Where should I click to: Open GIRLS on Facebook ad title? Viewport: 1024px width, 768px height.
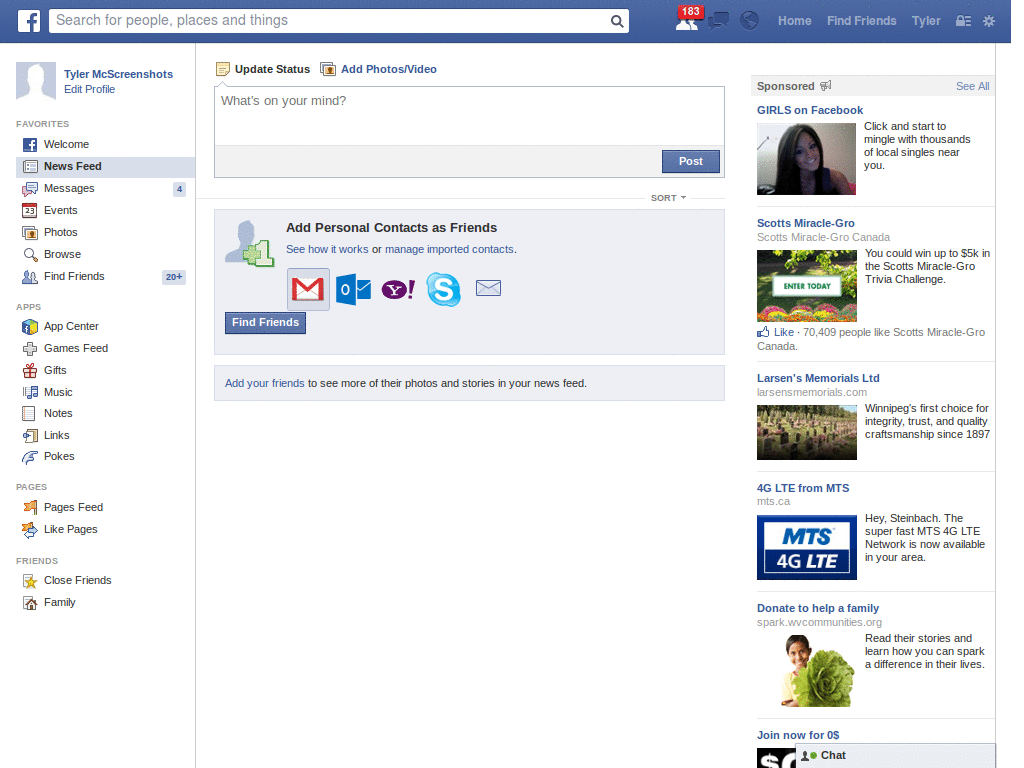[810, 110]
